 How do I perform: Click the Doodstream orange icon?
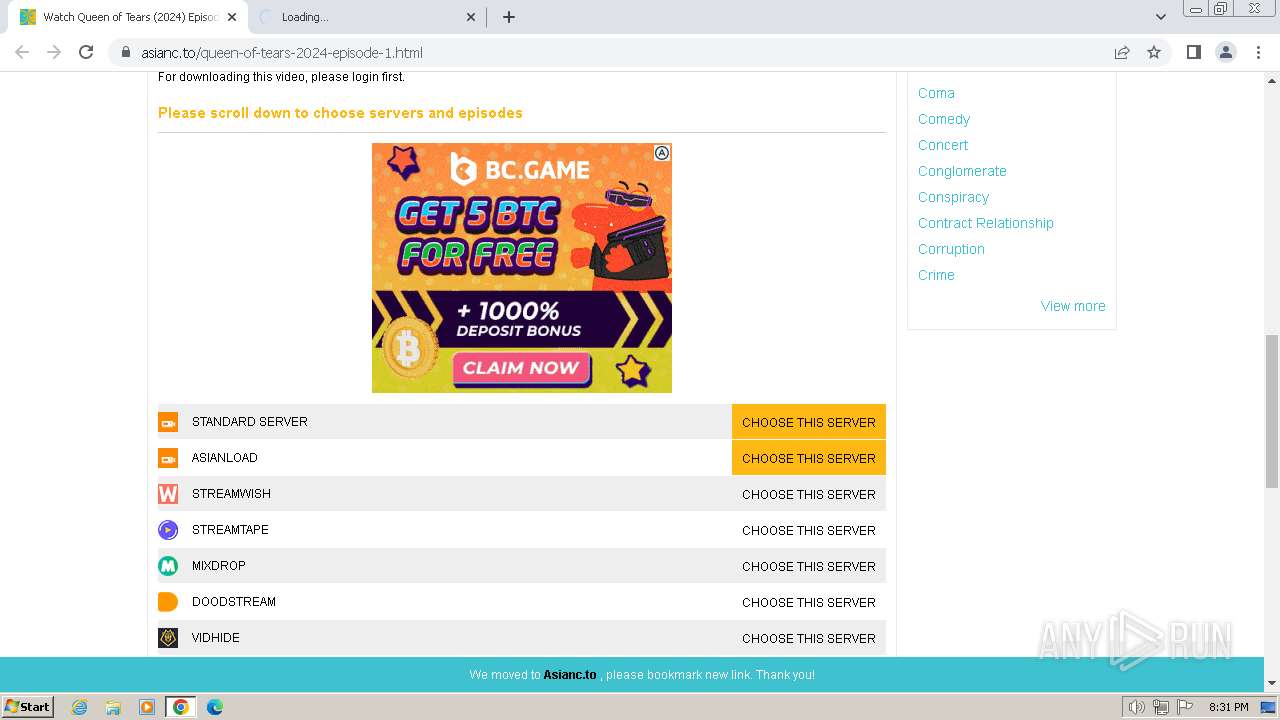pos(168,602)
